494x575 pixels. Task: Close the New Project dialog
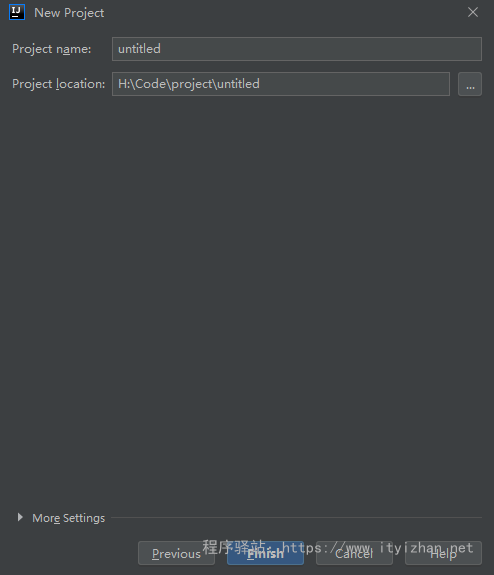473,12
